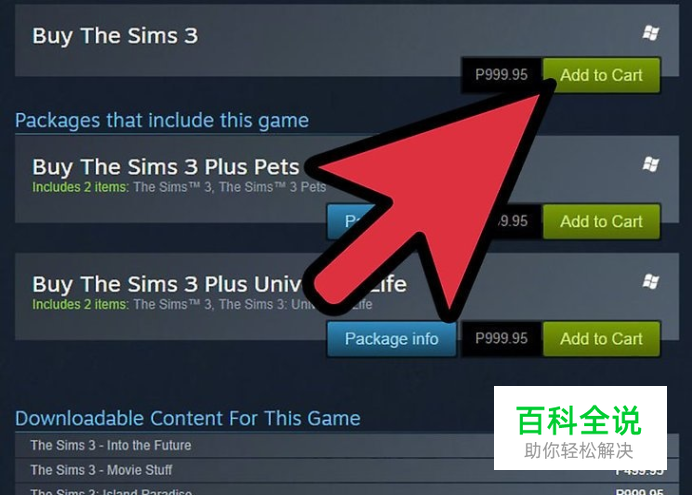
Task: Add The Sims 3 Plus University Life to cart
Action: click(x=601, y=339)
